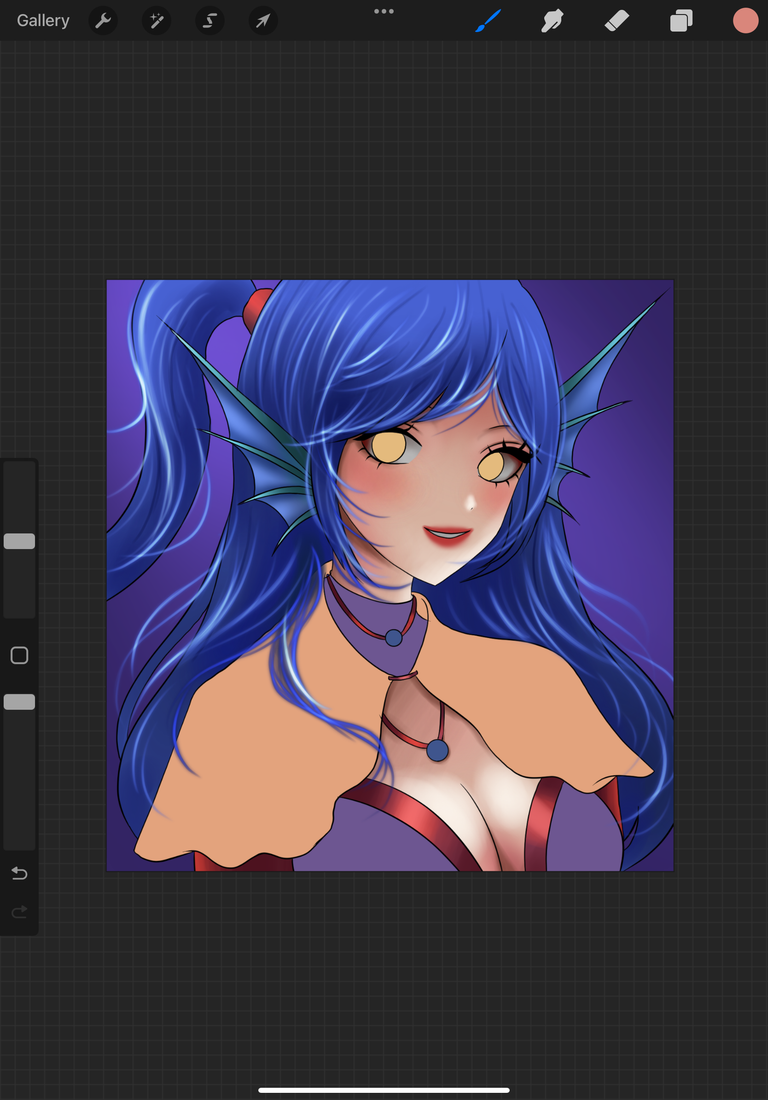
Task: Tap the square Modify button on sidebar
Action: [19, 655]
